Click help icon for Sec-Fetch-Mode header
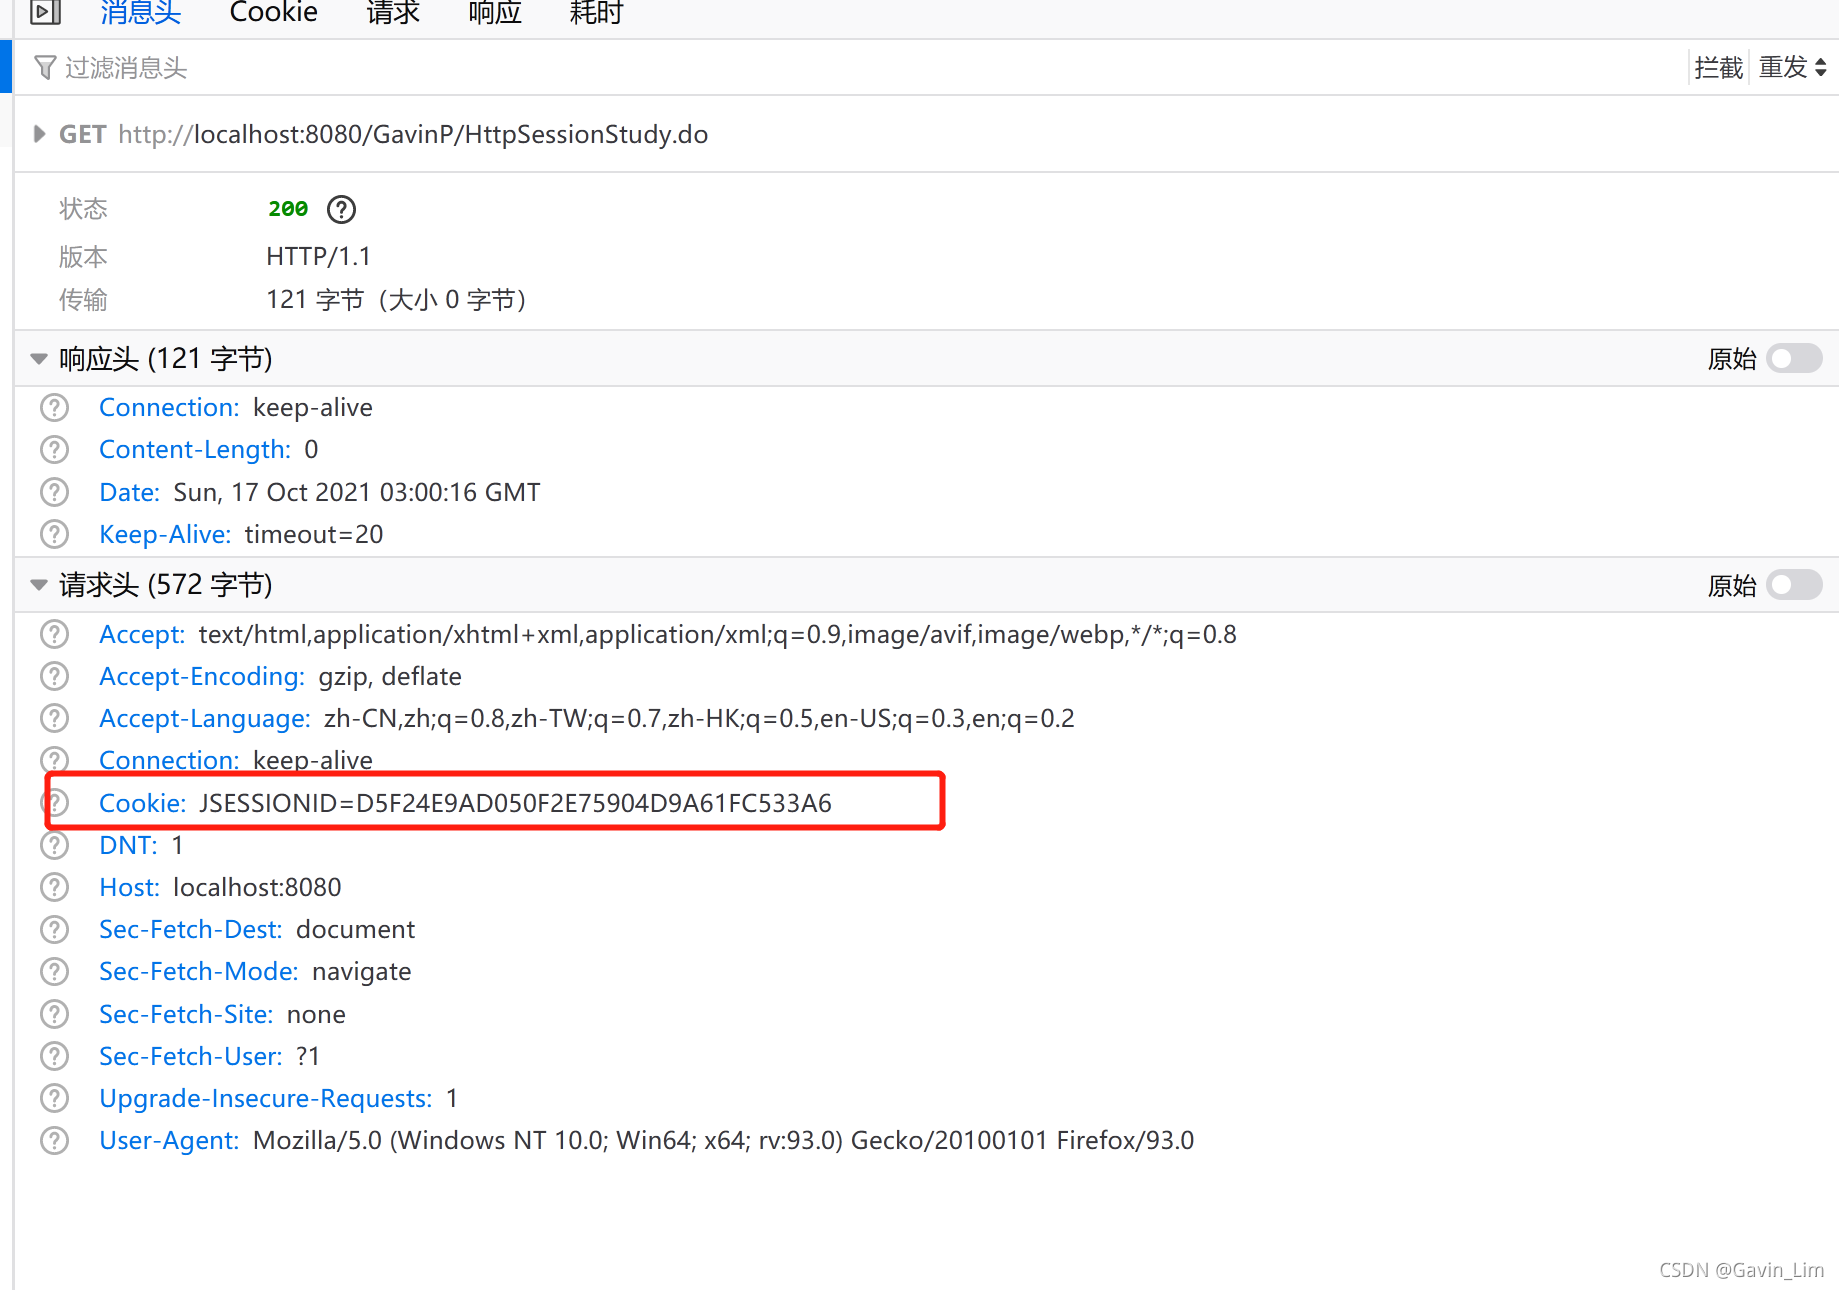This screenshot has height=1290, width=1839. tap(54, 971)
